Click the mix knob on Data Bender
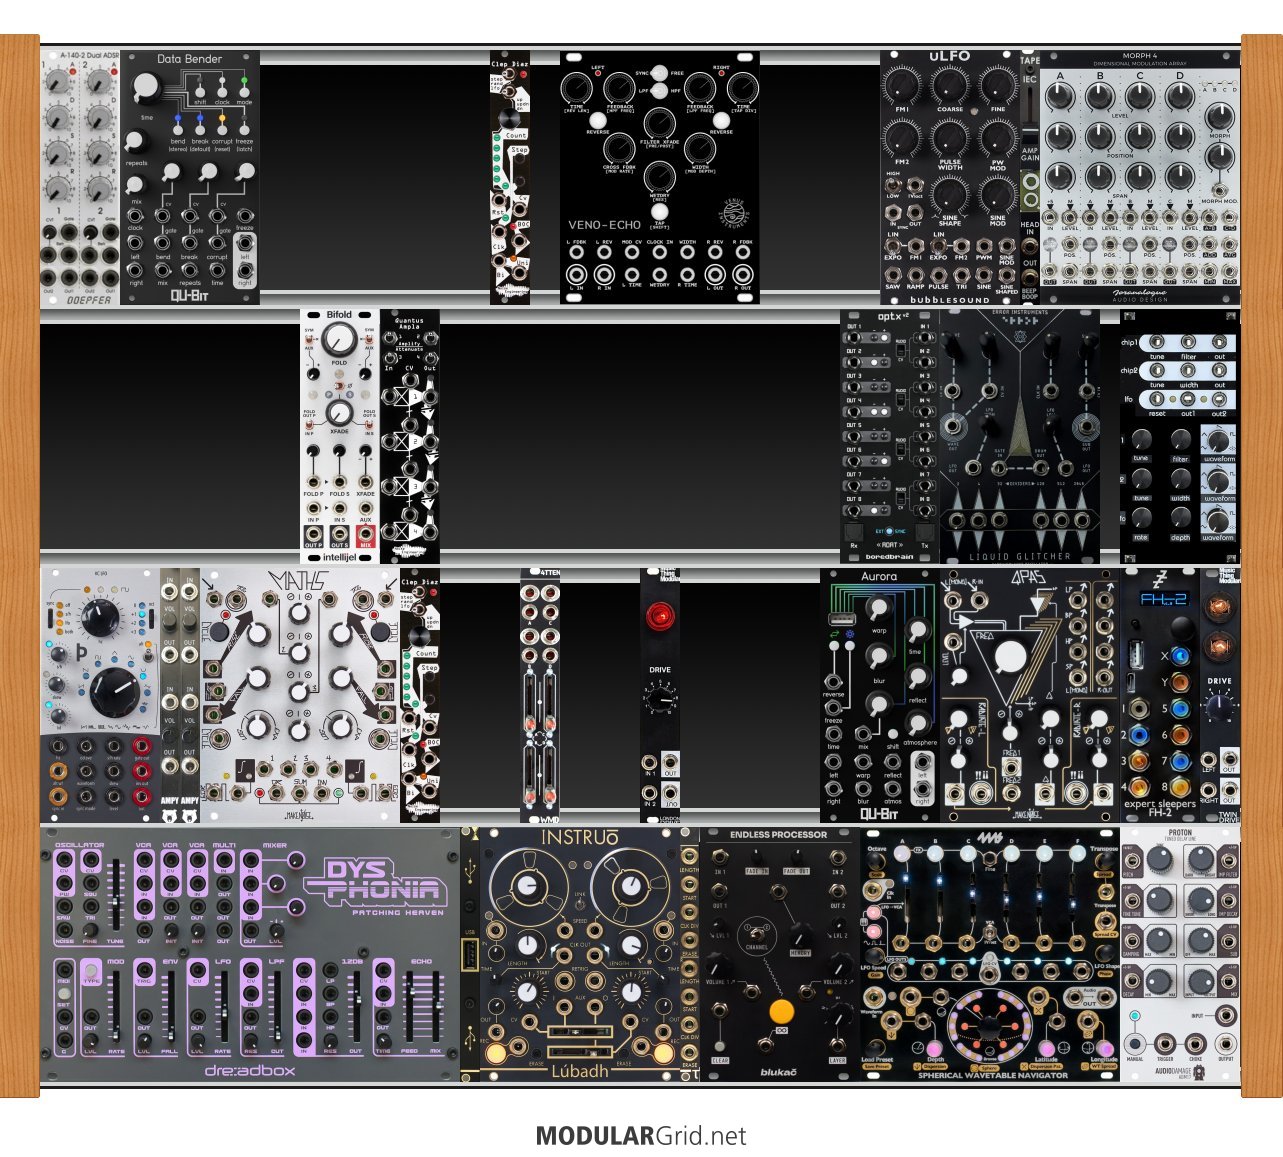This screenshot has width=1283, height=1157. pos(136,185)
